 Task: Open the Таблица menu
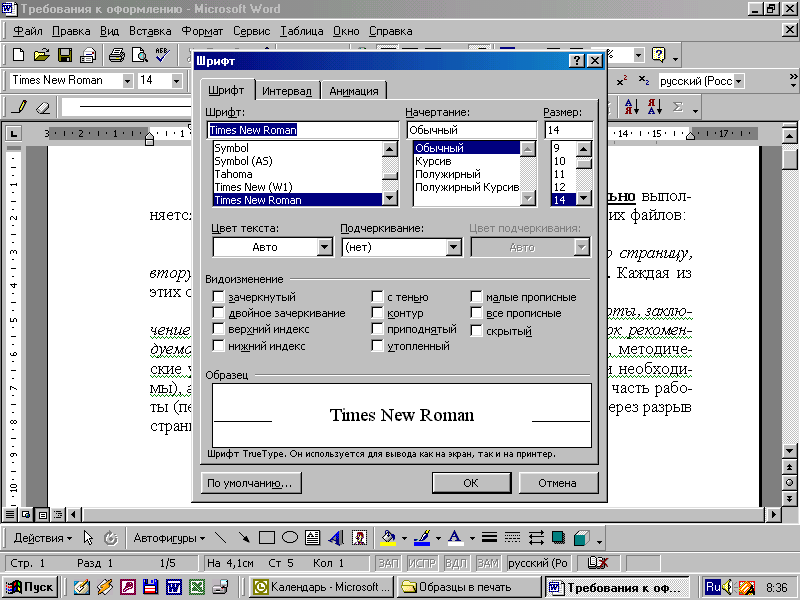click(302, 31)
